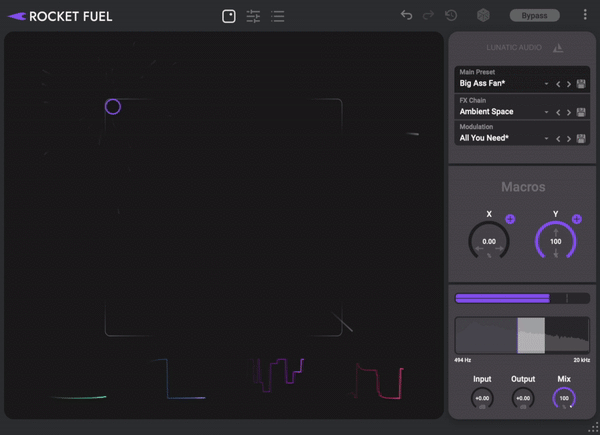600x435 pixels.
Task: Click the redo arrow
Action: click(429, 16)
